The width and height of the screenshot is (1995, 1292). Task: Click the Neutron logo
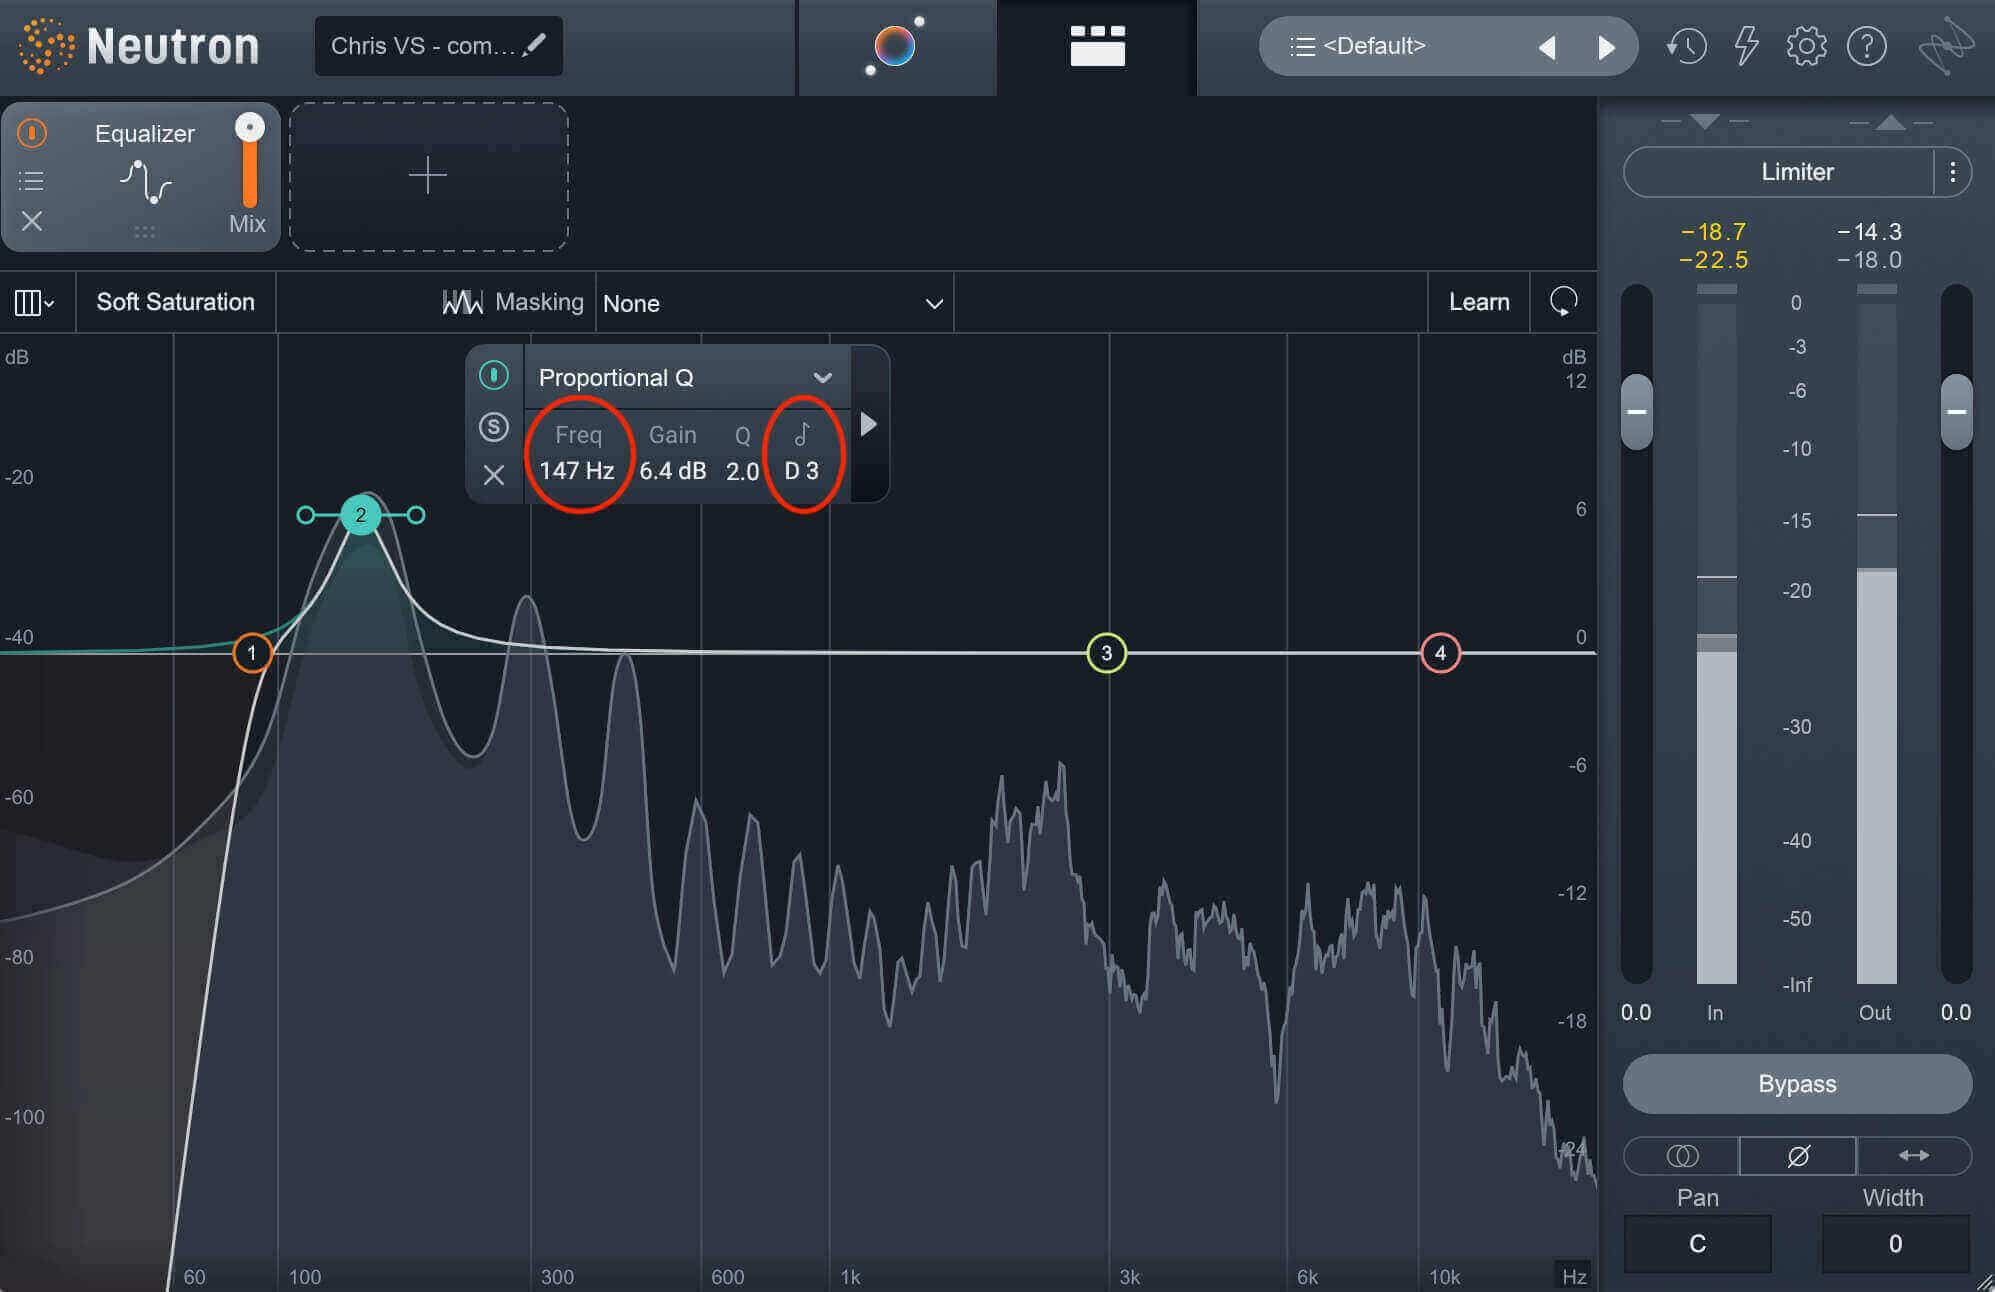point(139,46)
